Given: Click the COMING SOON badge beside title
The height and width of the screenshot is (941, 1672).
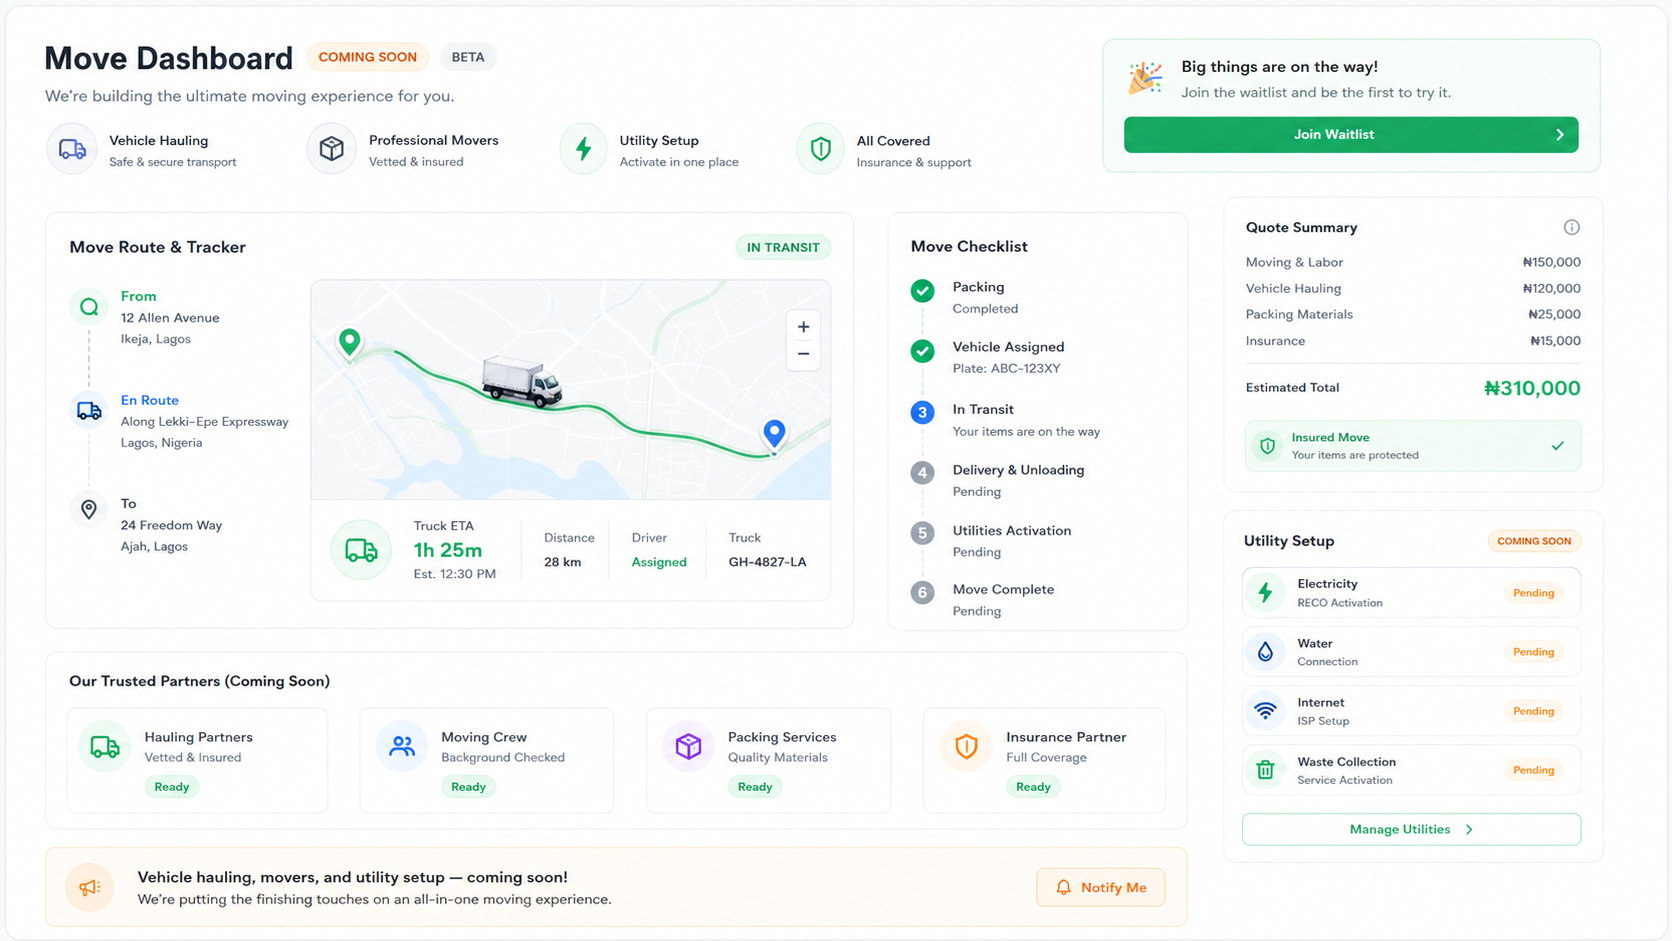Looking at the screenshot, I should (x=368, y=57).
